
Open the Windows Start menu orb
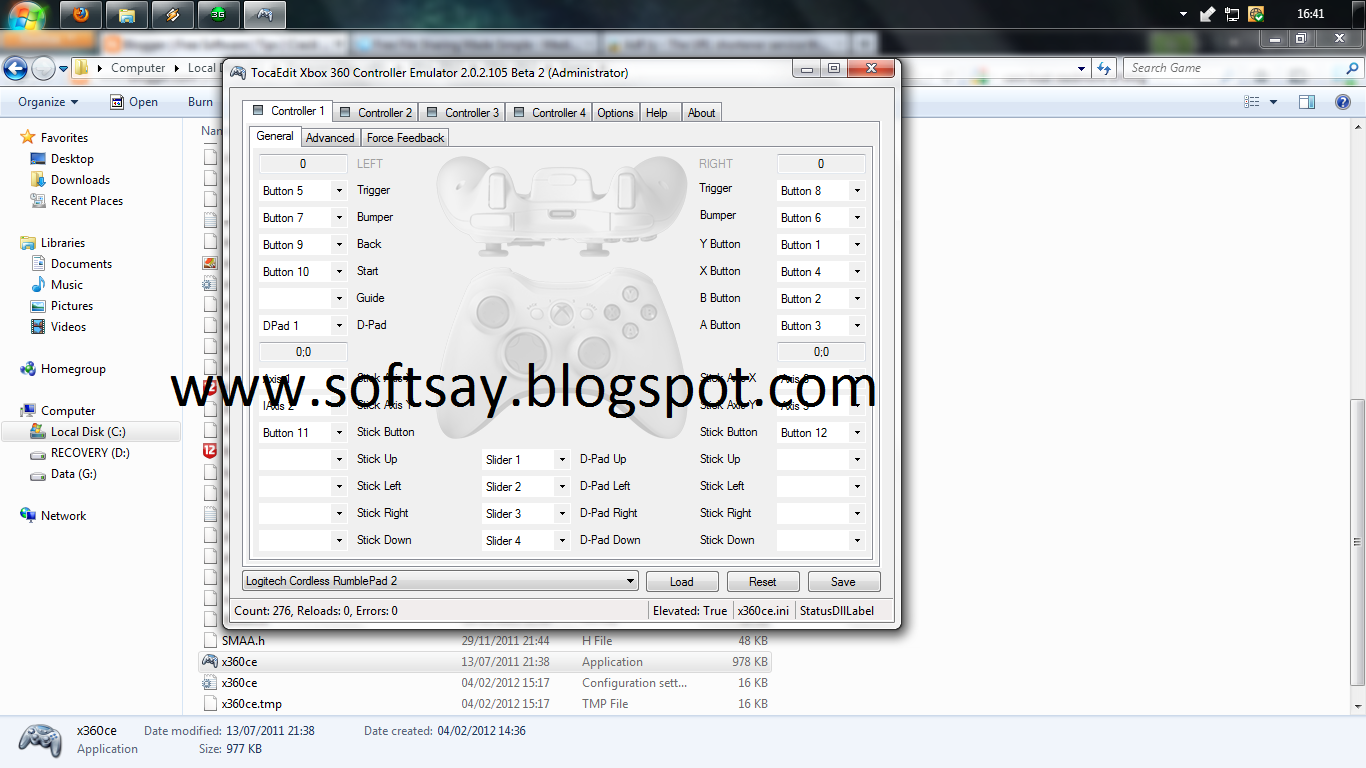tap(27, 14)
